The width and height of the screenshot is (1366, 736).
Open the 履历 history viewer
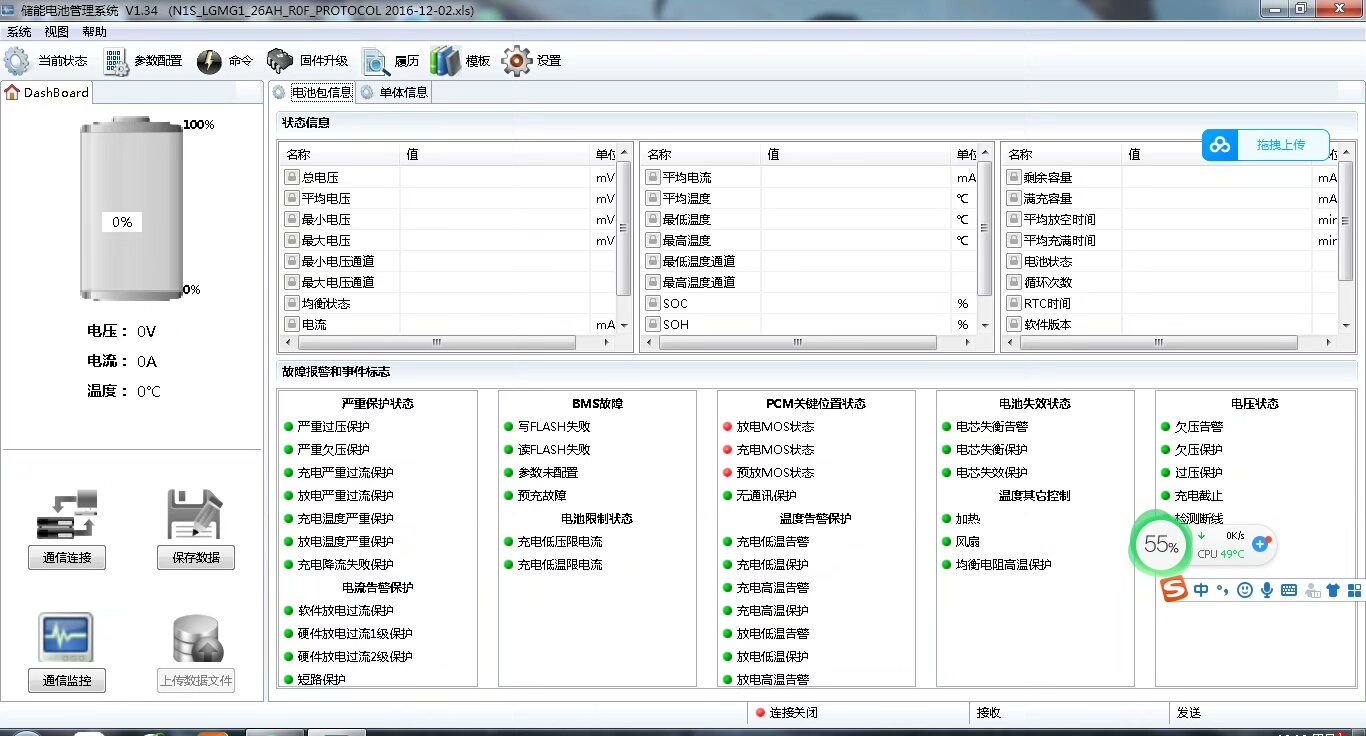coord(375,62)
